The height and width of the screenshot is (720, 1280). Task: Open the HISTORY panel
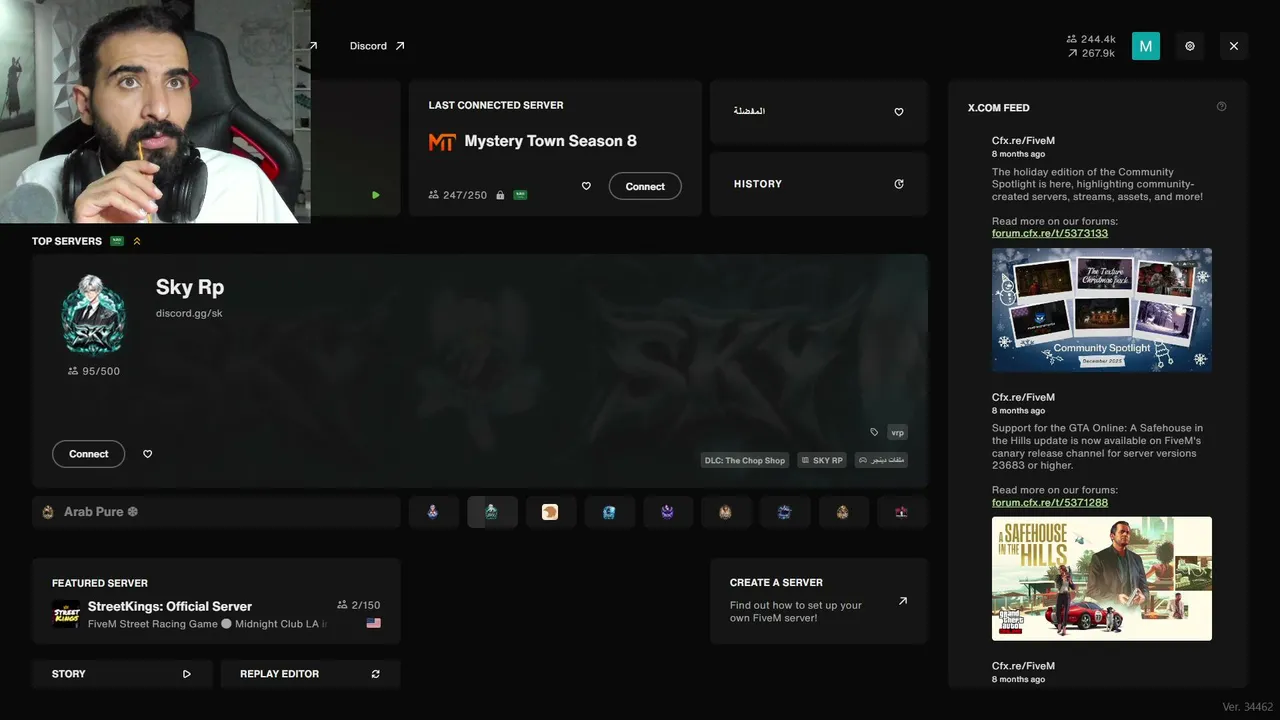819,184
